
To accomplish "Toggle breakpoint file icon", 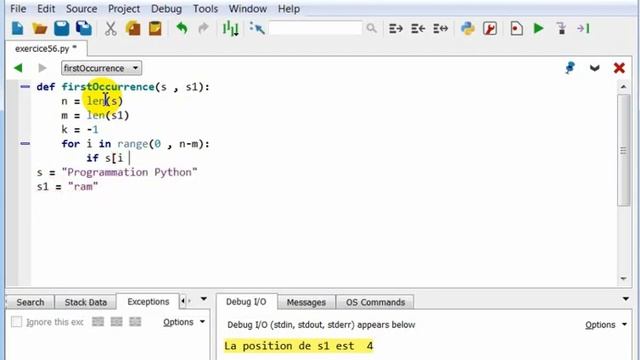I will click(x=516, y=29).
